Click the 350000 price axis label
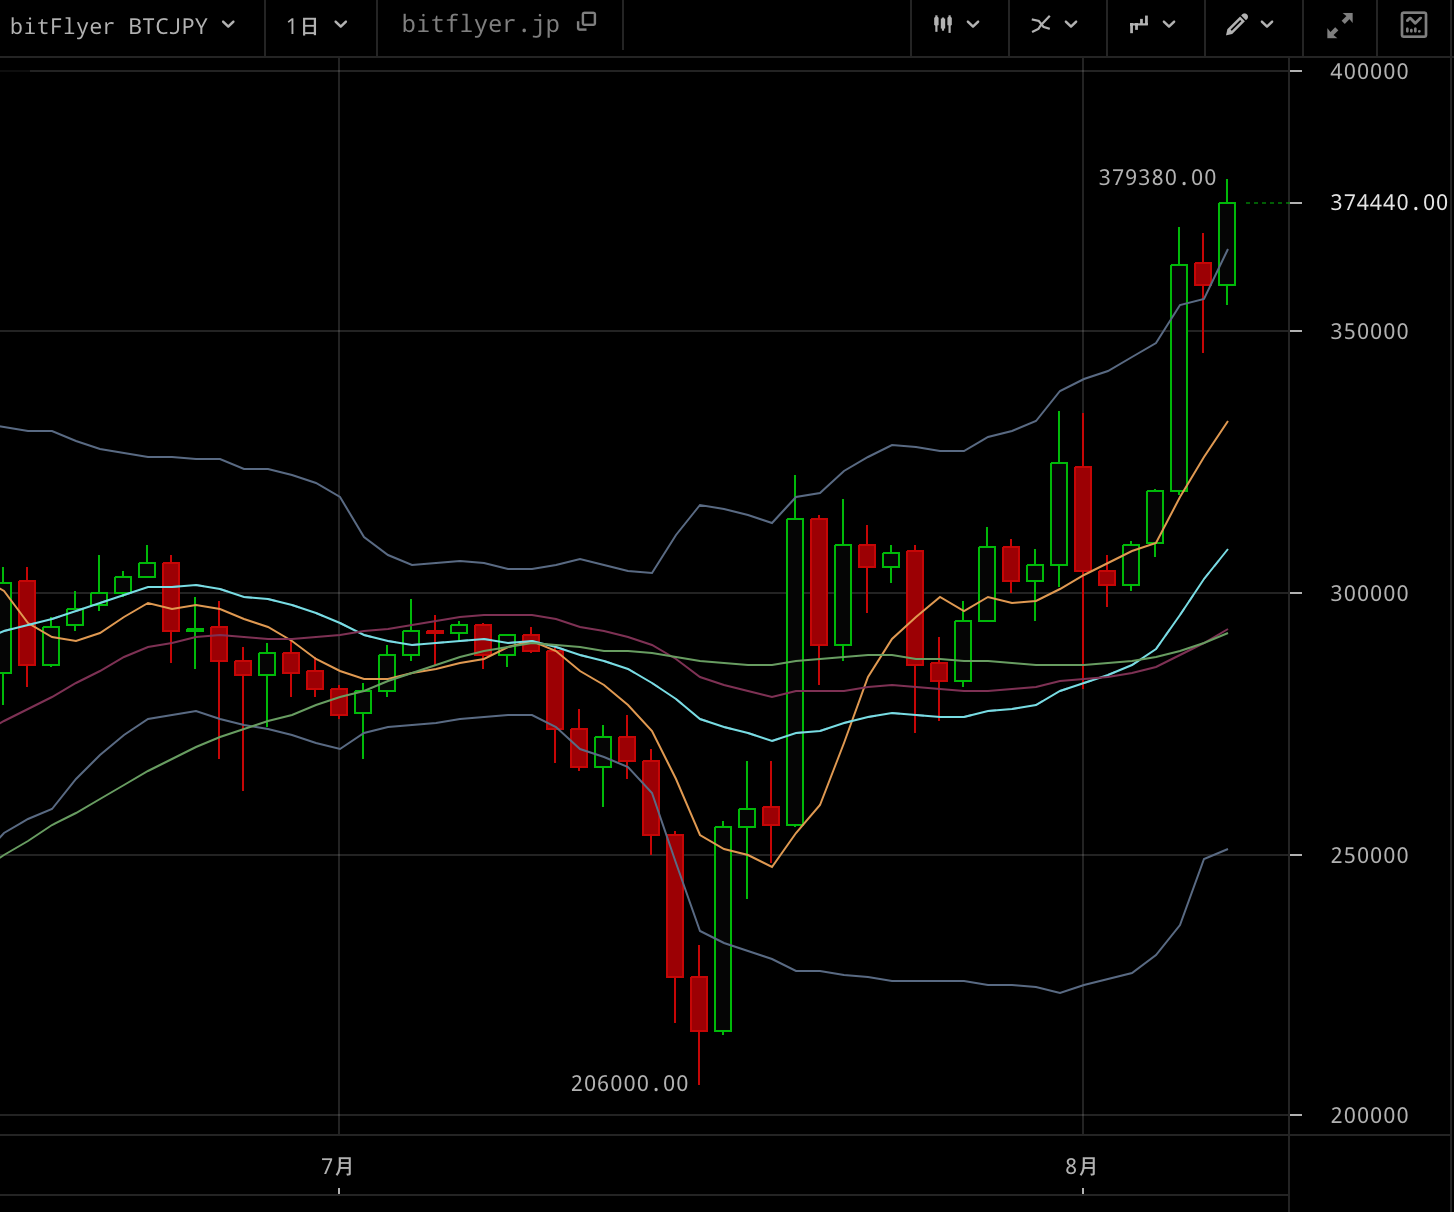Viewport: 1454px width, 1212px height. tap(1369, 332)
